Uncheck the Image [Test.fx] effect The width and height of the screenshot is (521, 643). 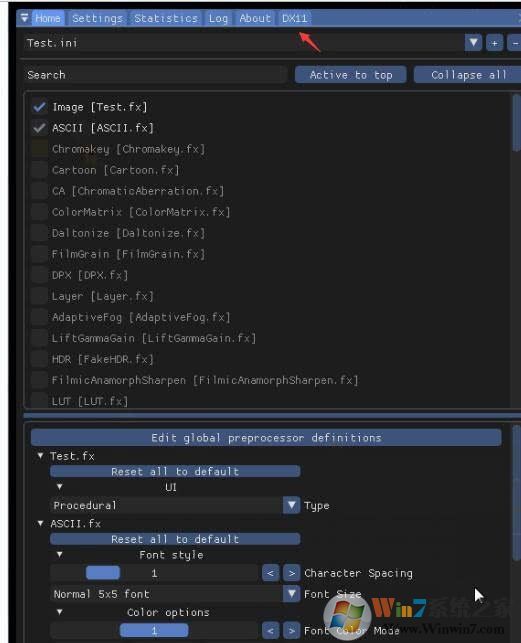39,107
